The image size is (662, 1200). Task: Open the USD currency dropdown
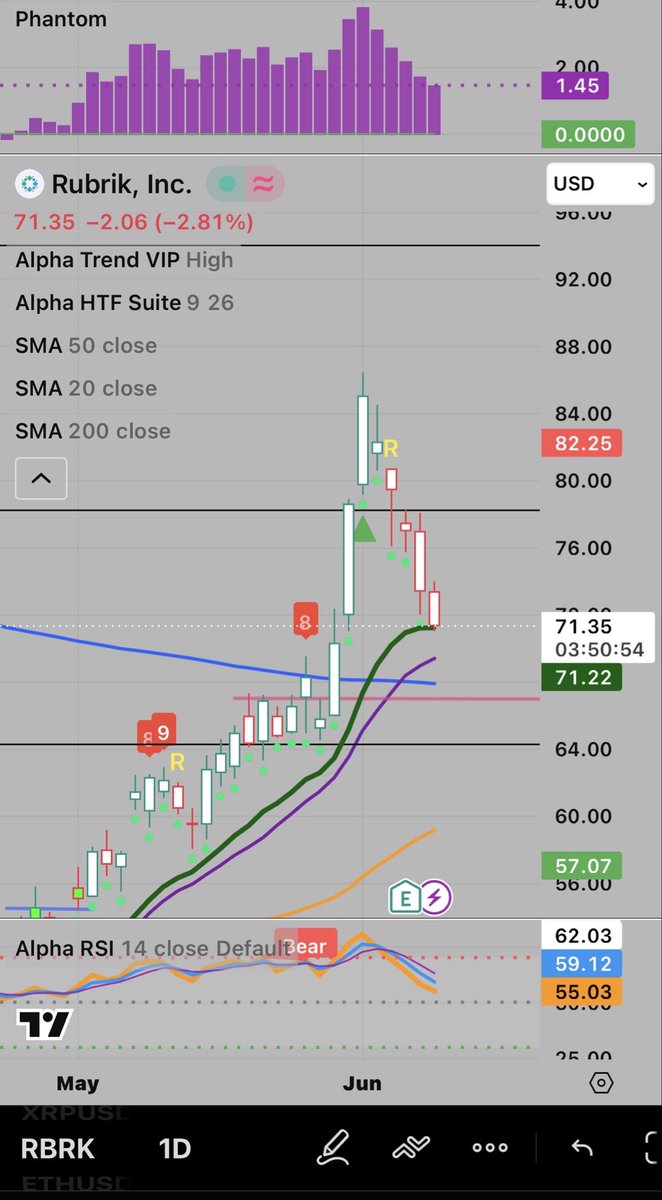pyautogui.click(x=600, y=184)
